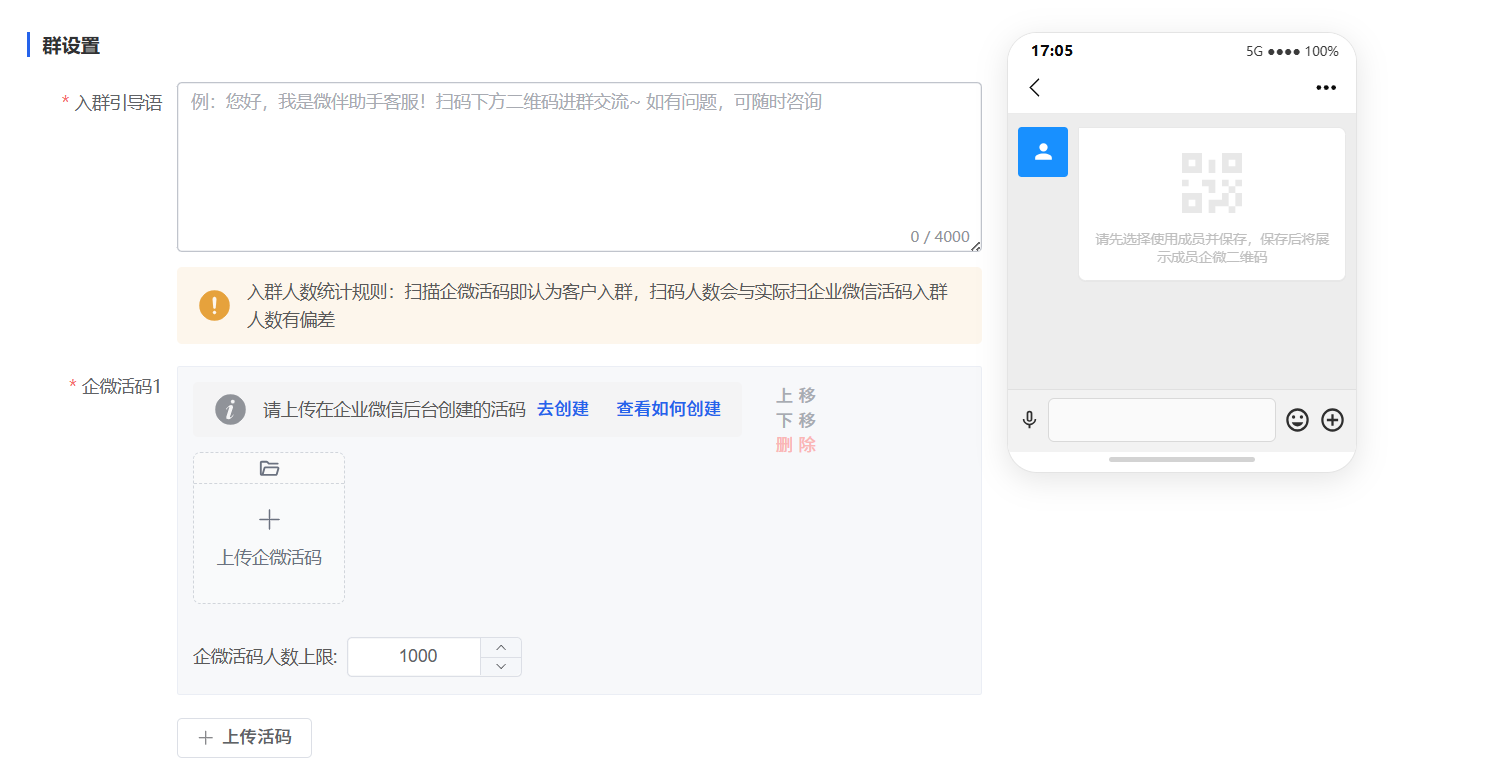Click the 企微活码人数上限 label
Image resolution: width=1501 pixels, height=781 pixels.
pos(265,657)
